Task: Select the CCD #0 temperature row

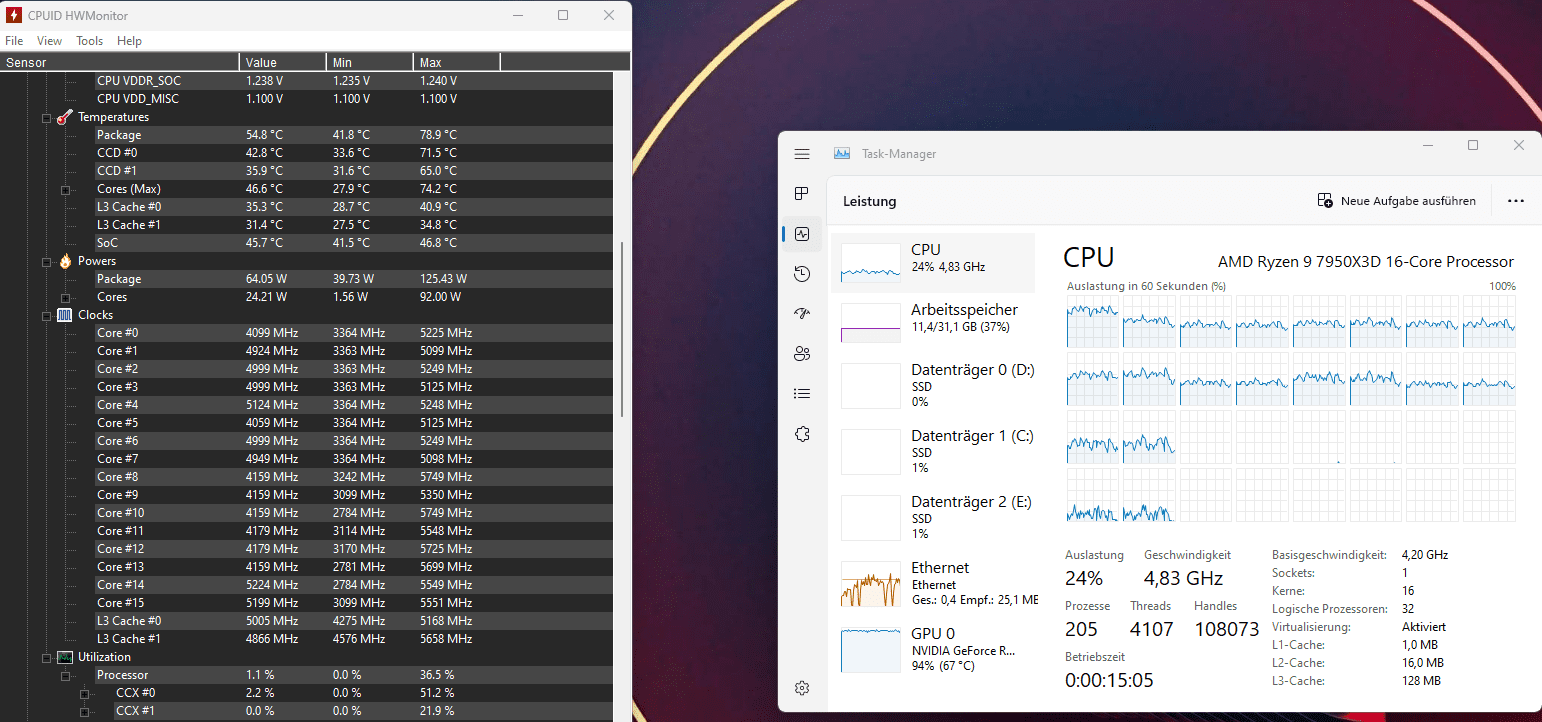Action: click(x=354, y=153)
